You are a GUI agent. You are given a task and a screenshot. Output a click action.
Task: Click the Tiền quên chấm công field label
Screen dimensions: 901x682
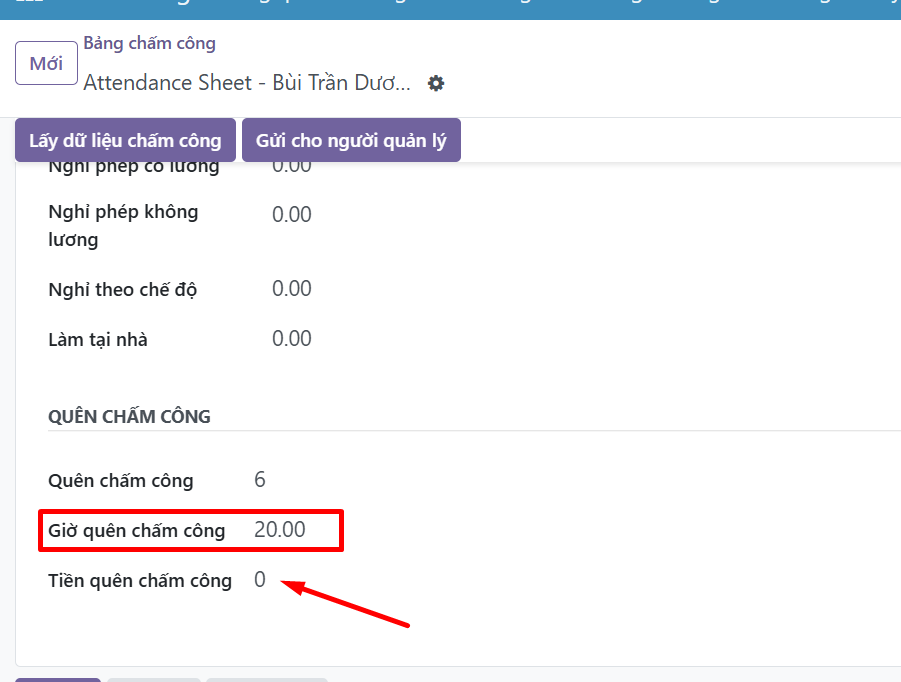click(140, 581)
